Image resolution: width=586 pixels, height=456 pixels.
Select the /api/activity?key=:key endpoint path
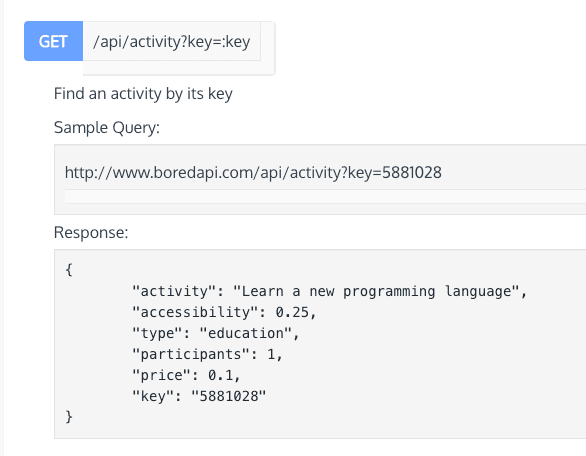[x=172, y=41]
